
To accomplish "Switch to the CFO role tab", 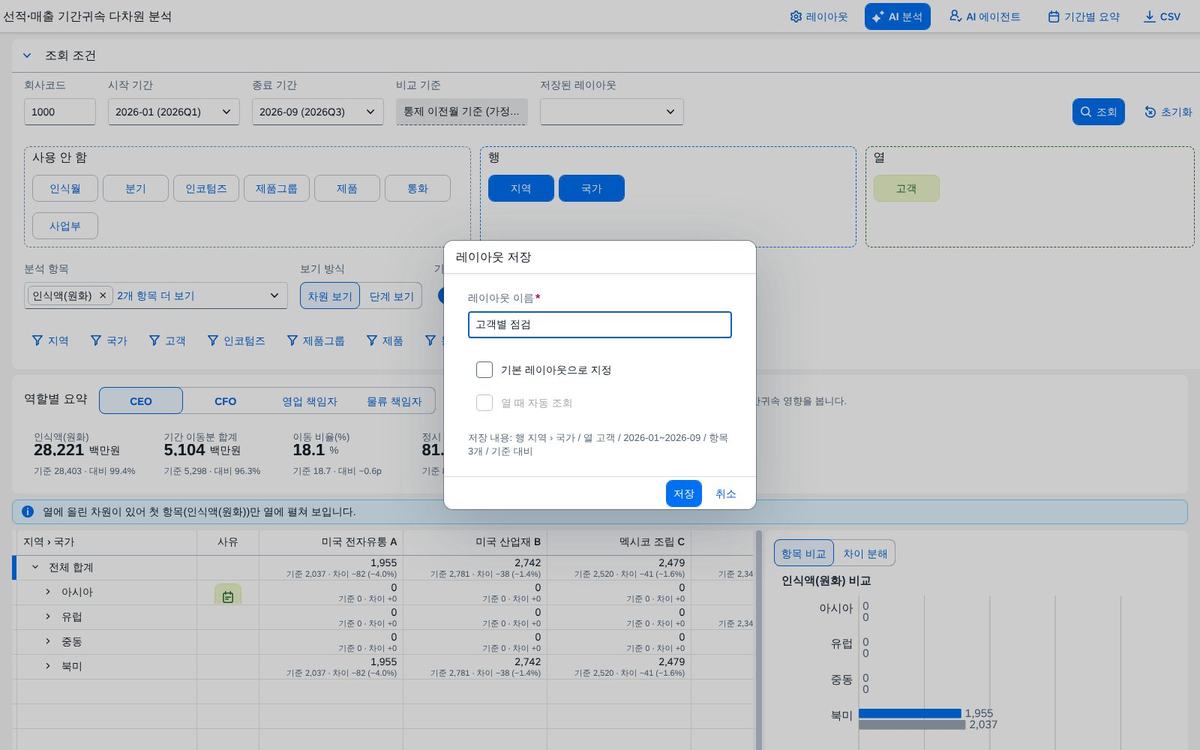I will 225,401.
